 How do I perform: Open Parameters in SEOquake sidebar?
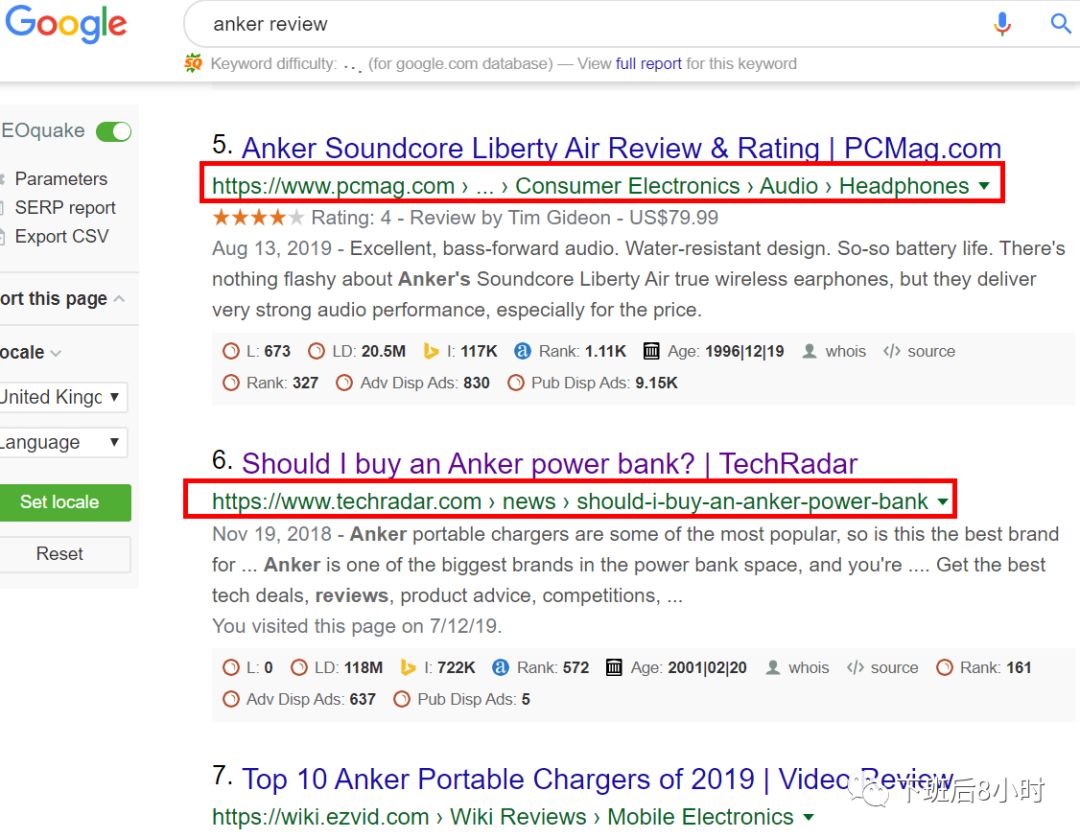[x=61, y=179]
